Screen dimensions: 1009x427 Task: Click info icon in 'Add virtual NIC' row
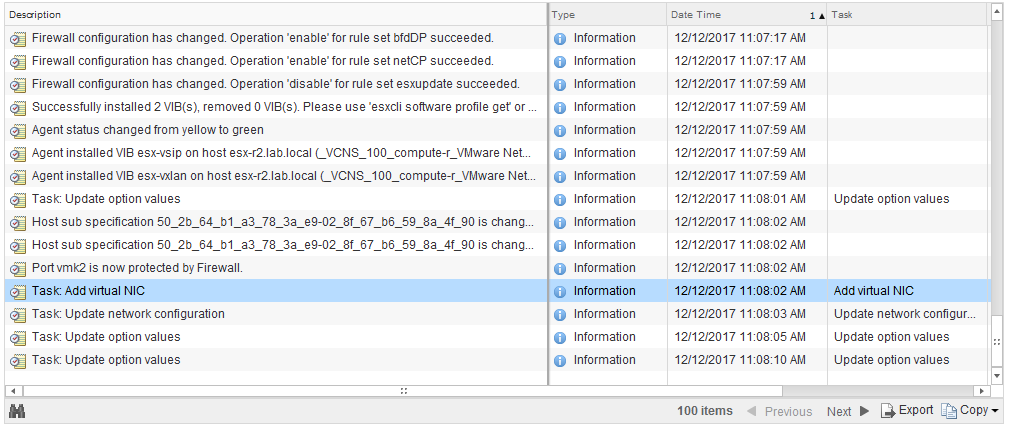(x=560, y=291)
